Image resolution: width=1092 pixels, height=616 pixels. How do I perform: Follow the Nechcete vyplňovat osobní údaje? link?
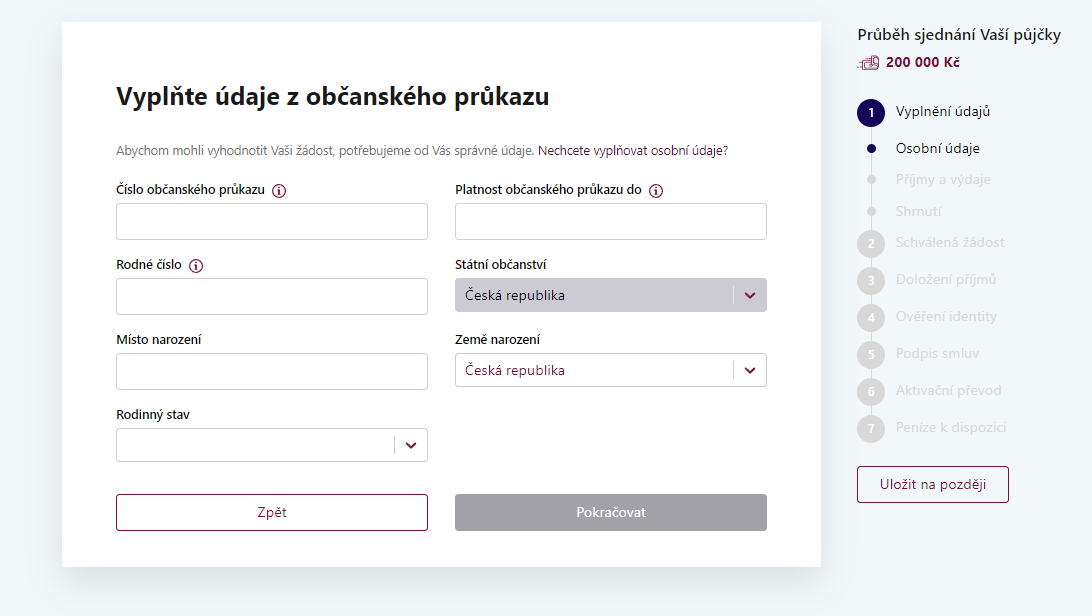[x=630, y=150]
